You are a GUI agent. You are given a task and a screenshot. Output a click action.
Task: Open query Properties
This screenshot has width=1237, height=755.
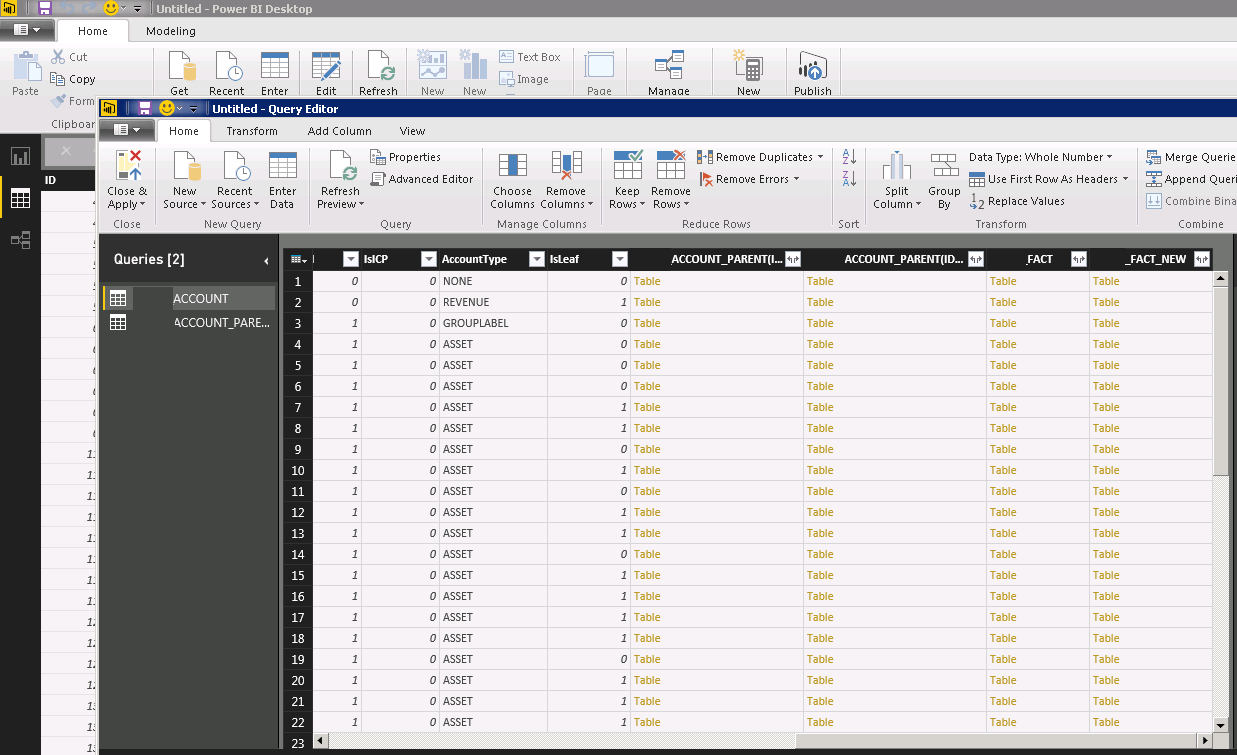click(406, 157)
